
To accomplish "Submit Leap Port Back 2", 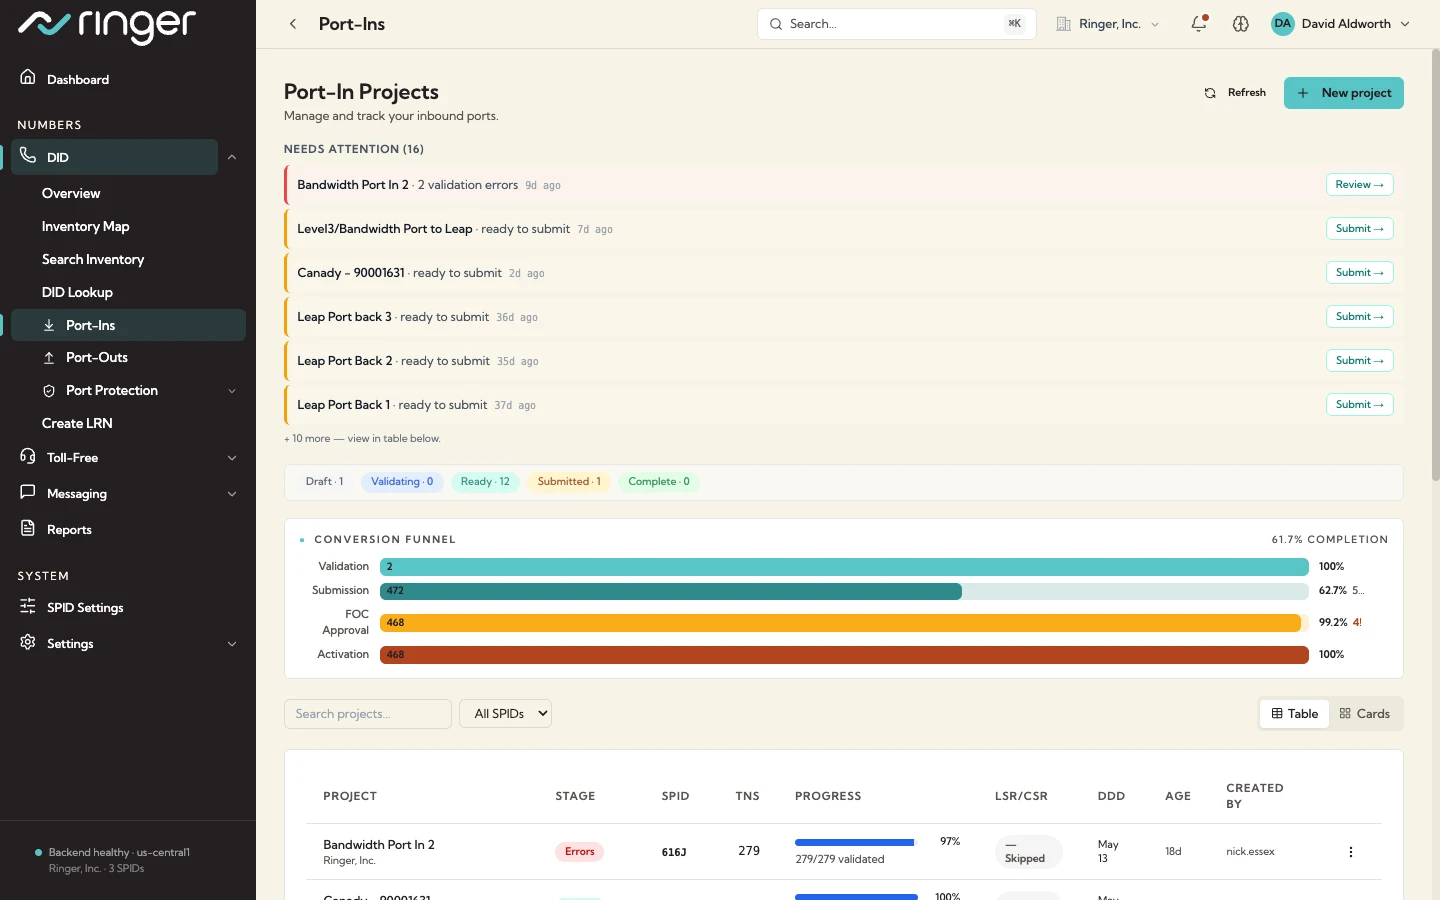I will click(x=1359, y=361).
